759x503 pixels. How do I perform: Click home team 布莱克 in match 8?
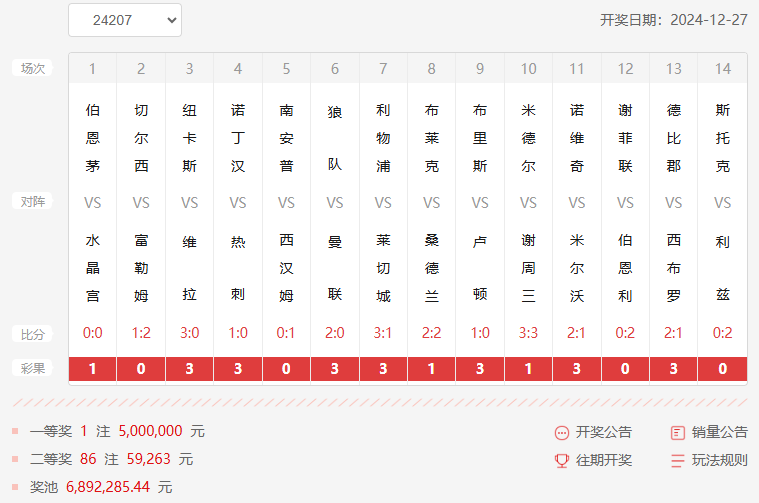(x=431, y=138)
